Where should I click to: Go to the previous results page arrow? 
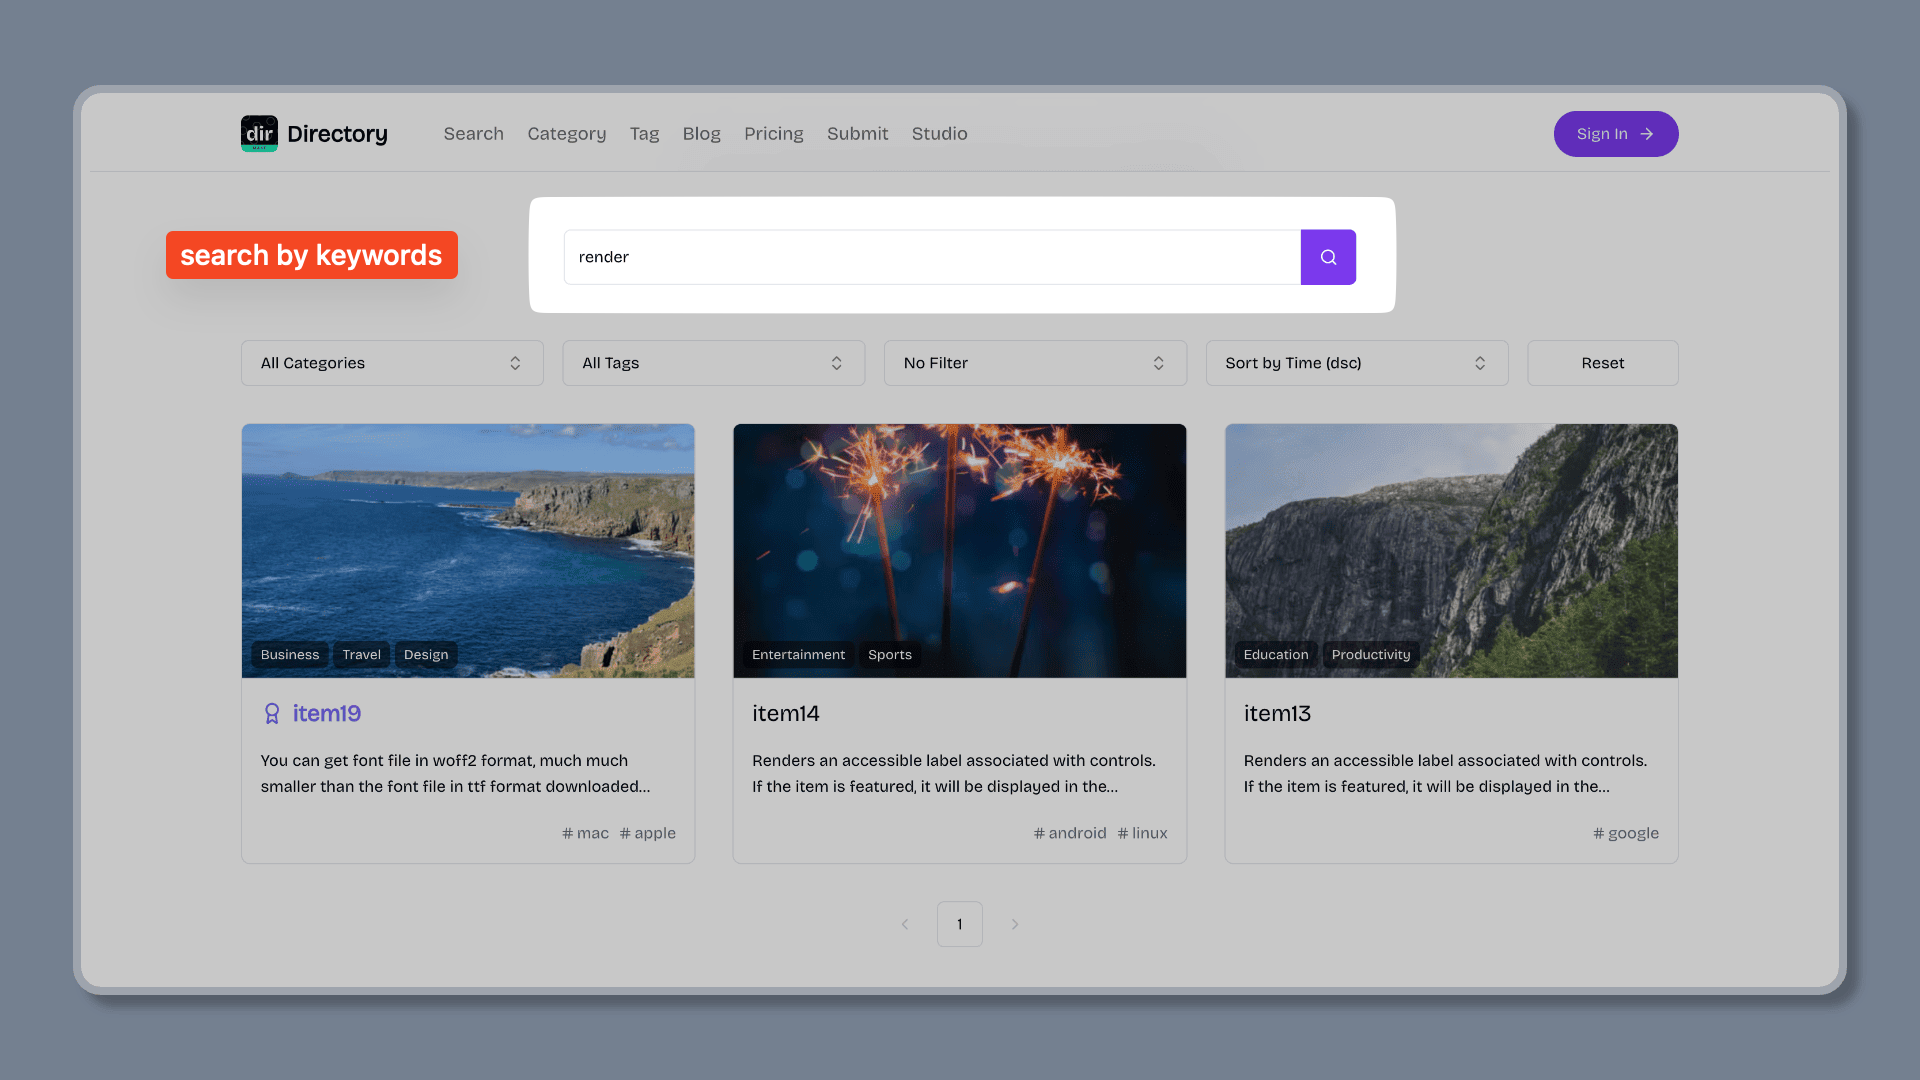click(905, 924)
